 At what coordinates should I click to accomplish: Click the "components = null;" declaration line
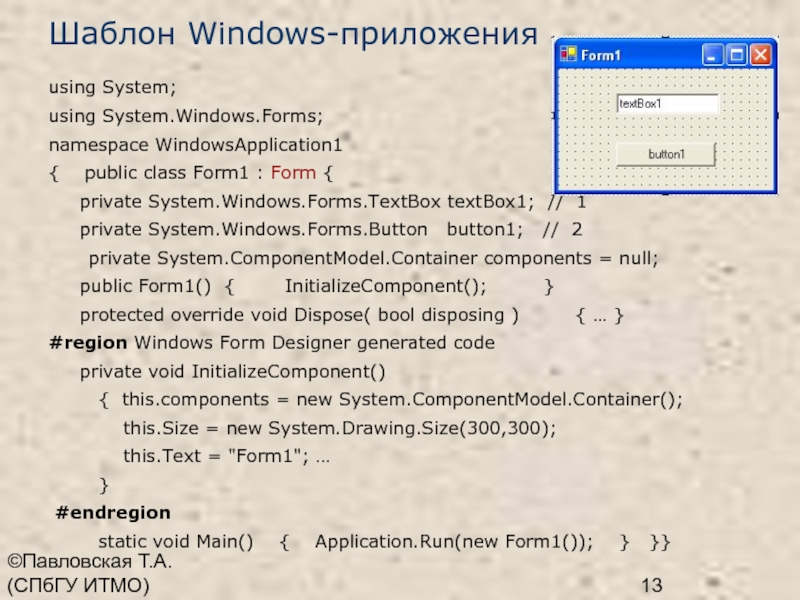(373, 258)
